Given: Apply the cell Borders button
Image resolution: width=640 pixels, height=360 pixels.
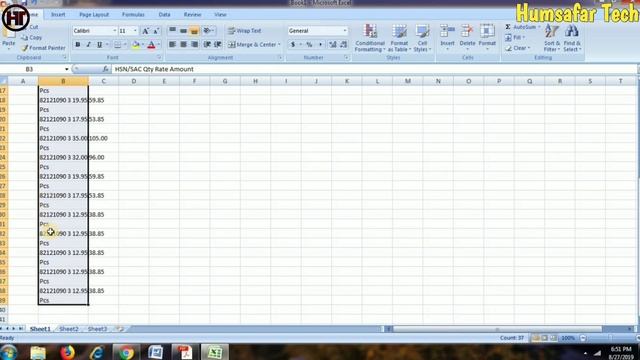Looking at the screenshot, I should 118,44.
